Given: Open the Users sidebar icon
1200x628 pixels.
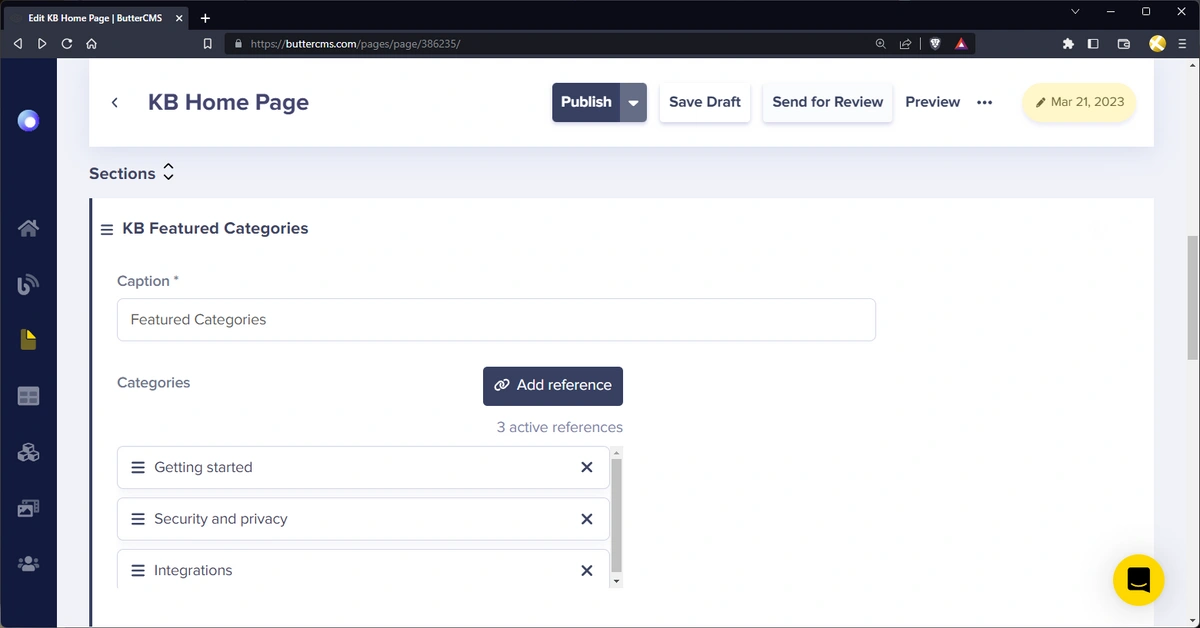Looking at the screenshot, I should tap(28, 564).
